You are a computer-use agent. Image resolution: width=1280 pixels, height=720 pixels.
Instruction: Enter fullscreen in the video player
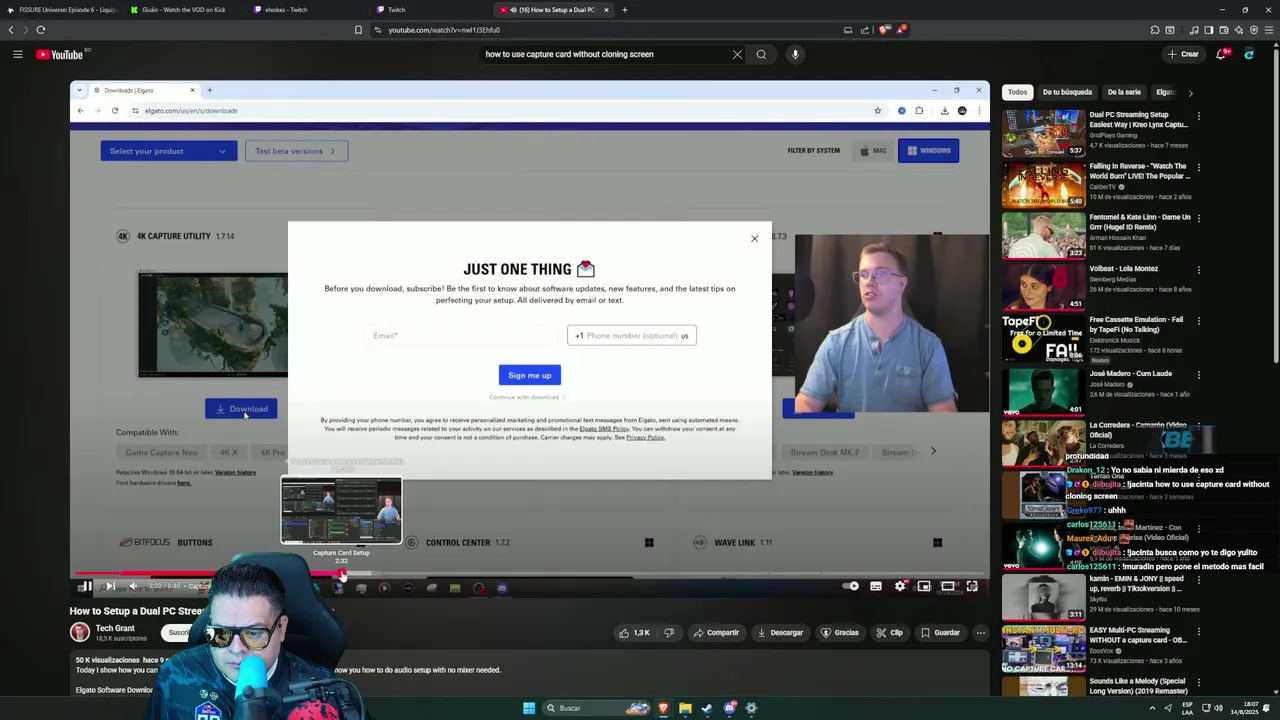[x=972, y=587]
